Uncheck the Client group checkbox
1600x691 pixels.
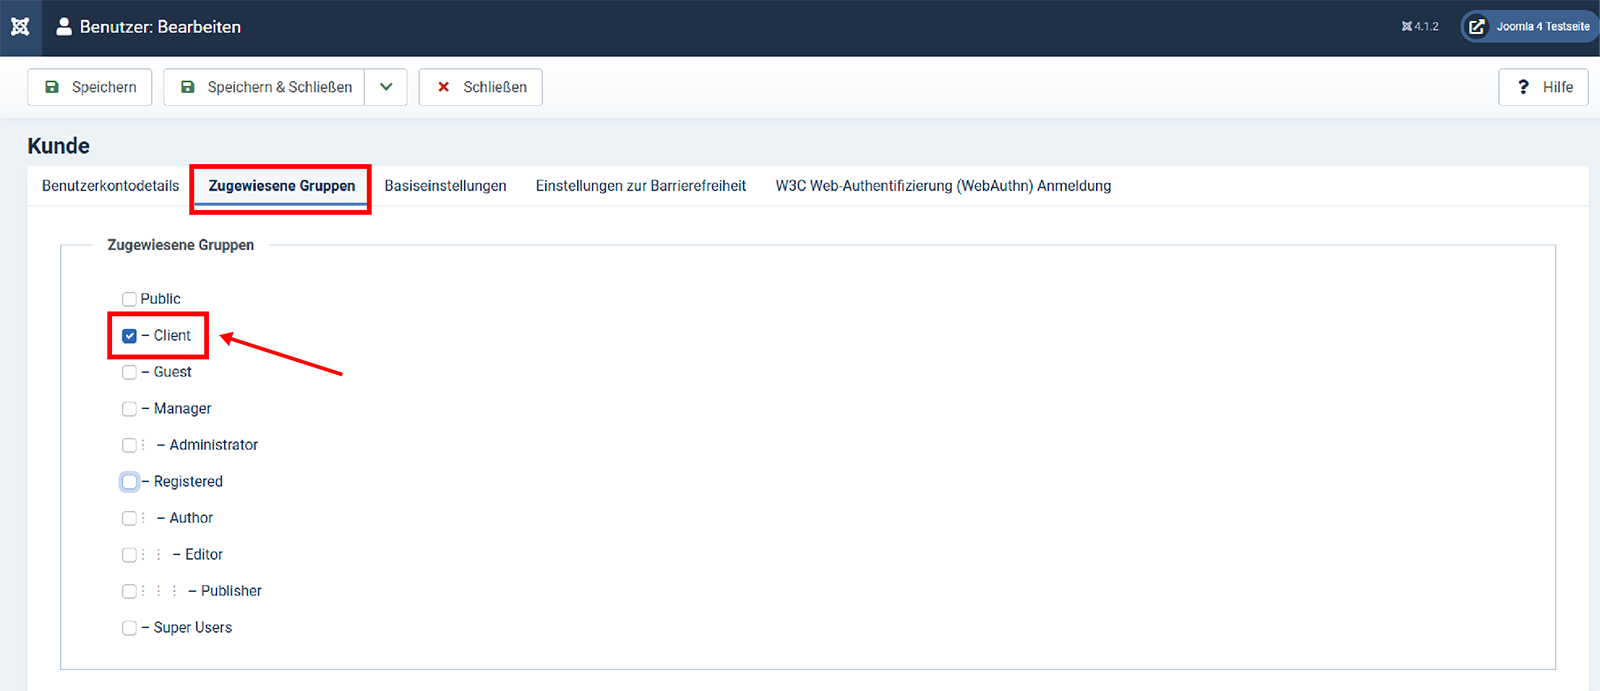click(129, 336)
